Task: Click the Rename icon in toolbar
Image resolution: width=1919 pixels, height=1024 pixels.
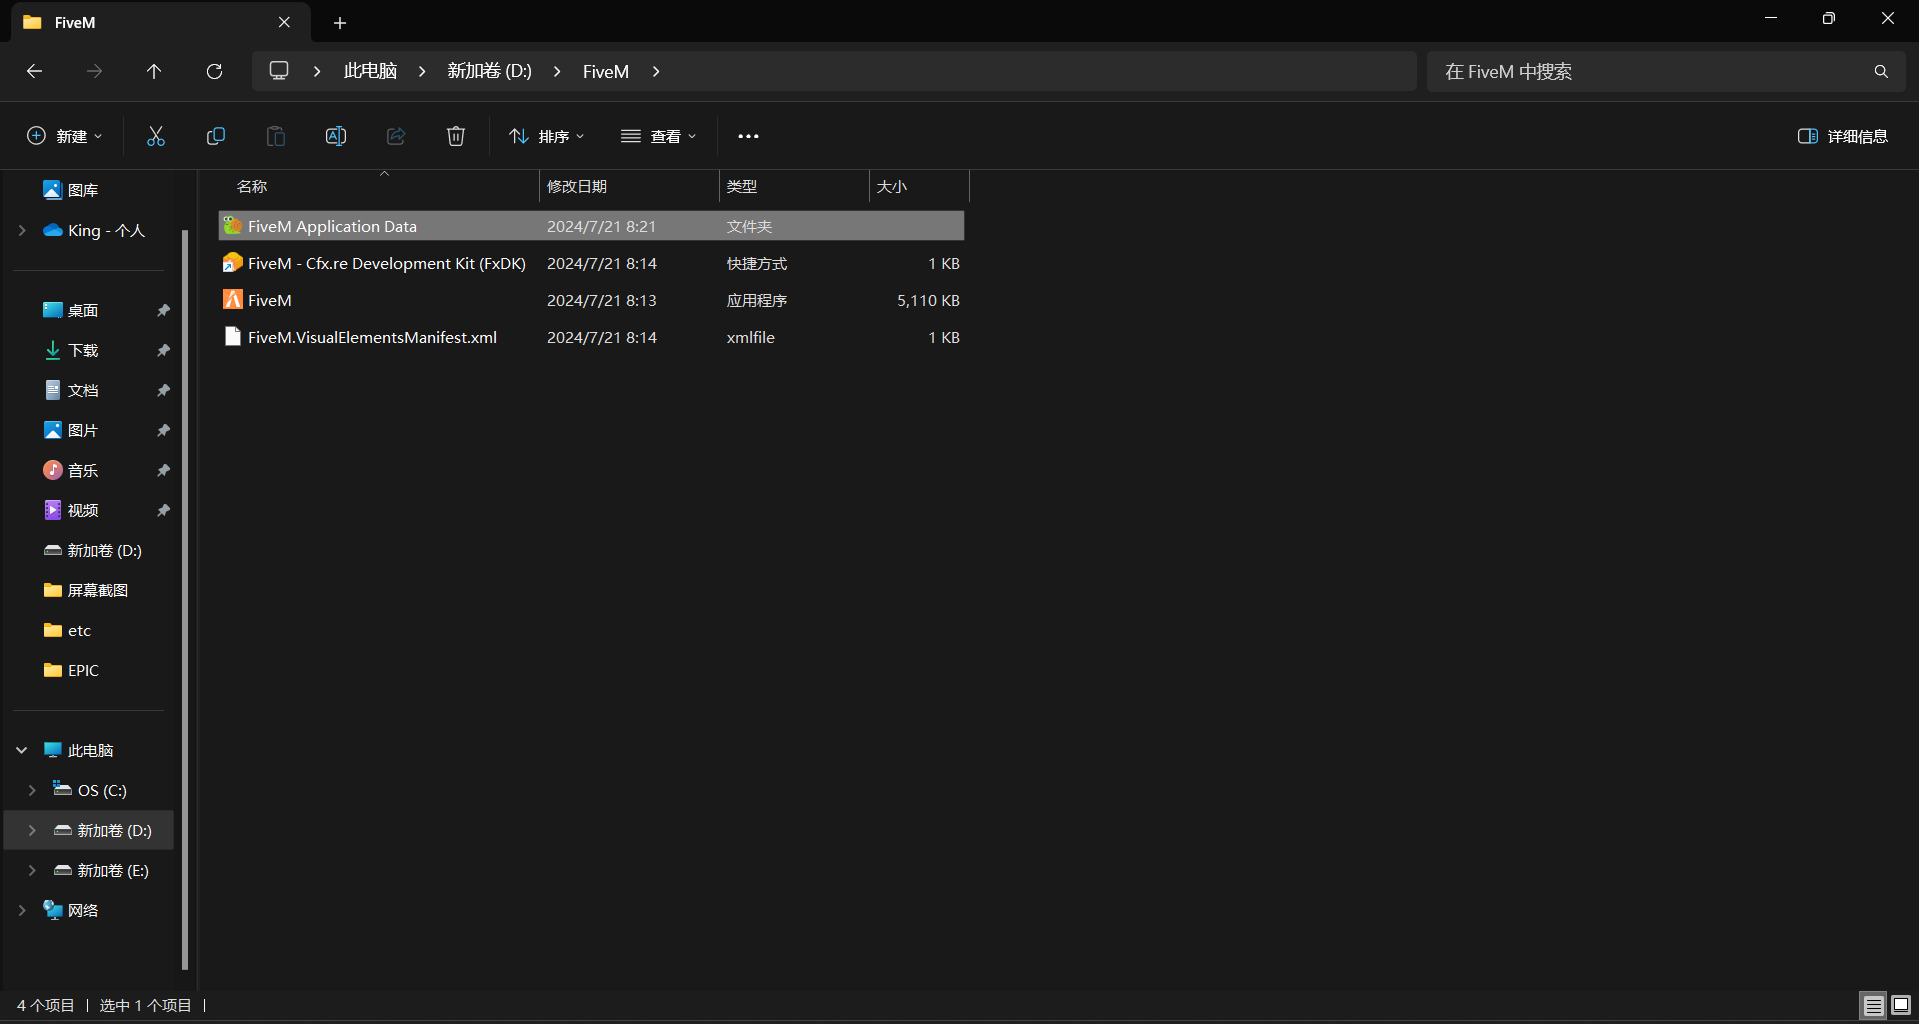Action: [336, 136]
